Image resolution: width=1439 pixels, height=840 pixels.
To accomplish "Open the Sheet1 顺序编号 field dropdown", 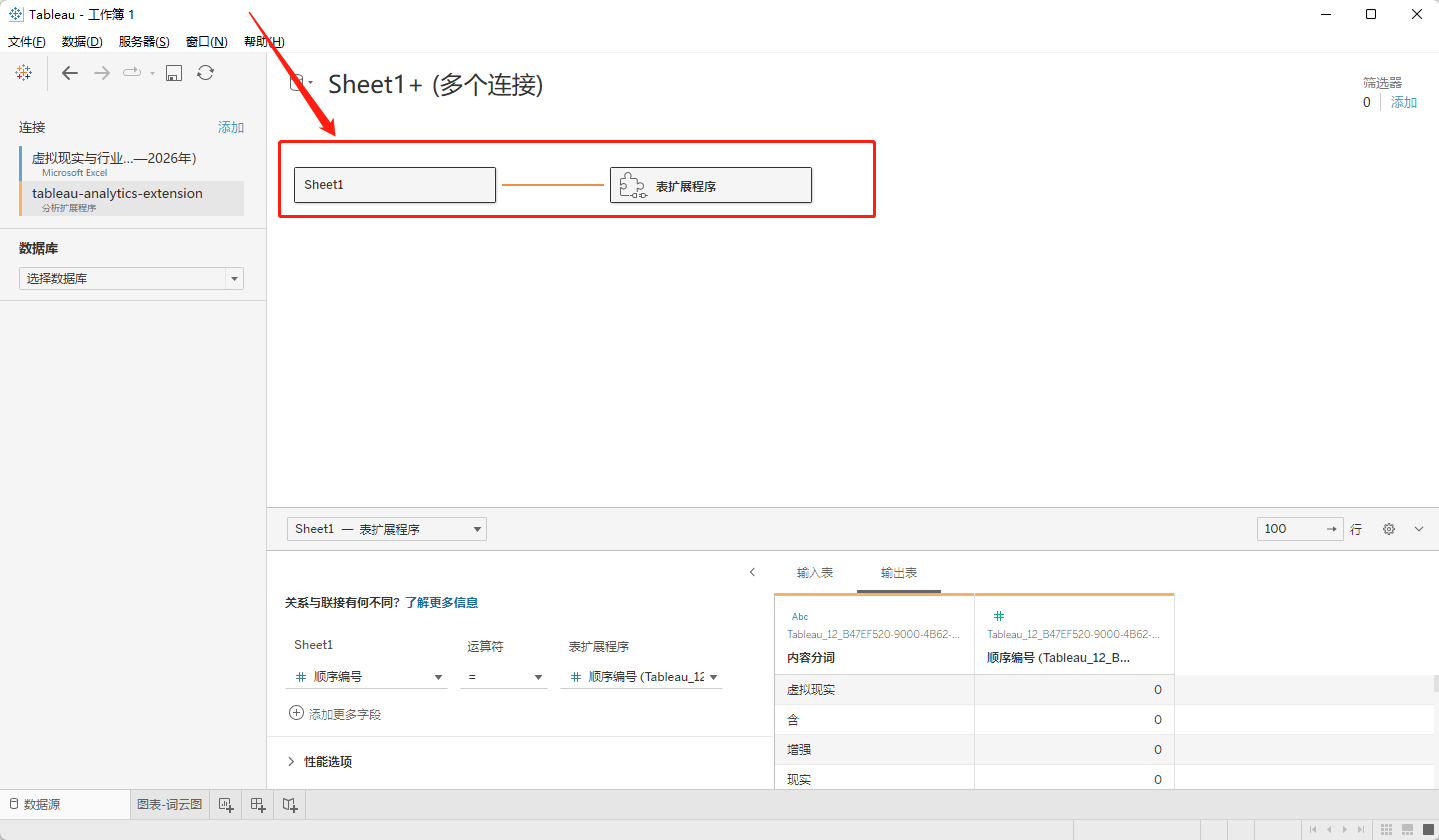I will [367, 677].
